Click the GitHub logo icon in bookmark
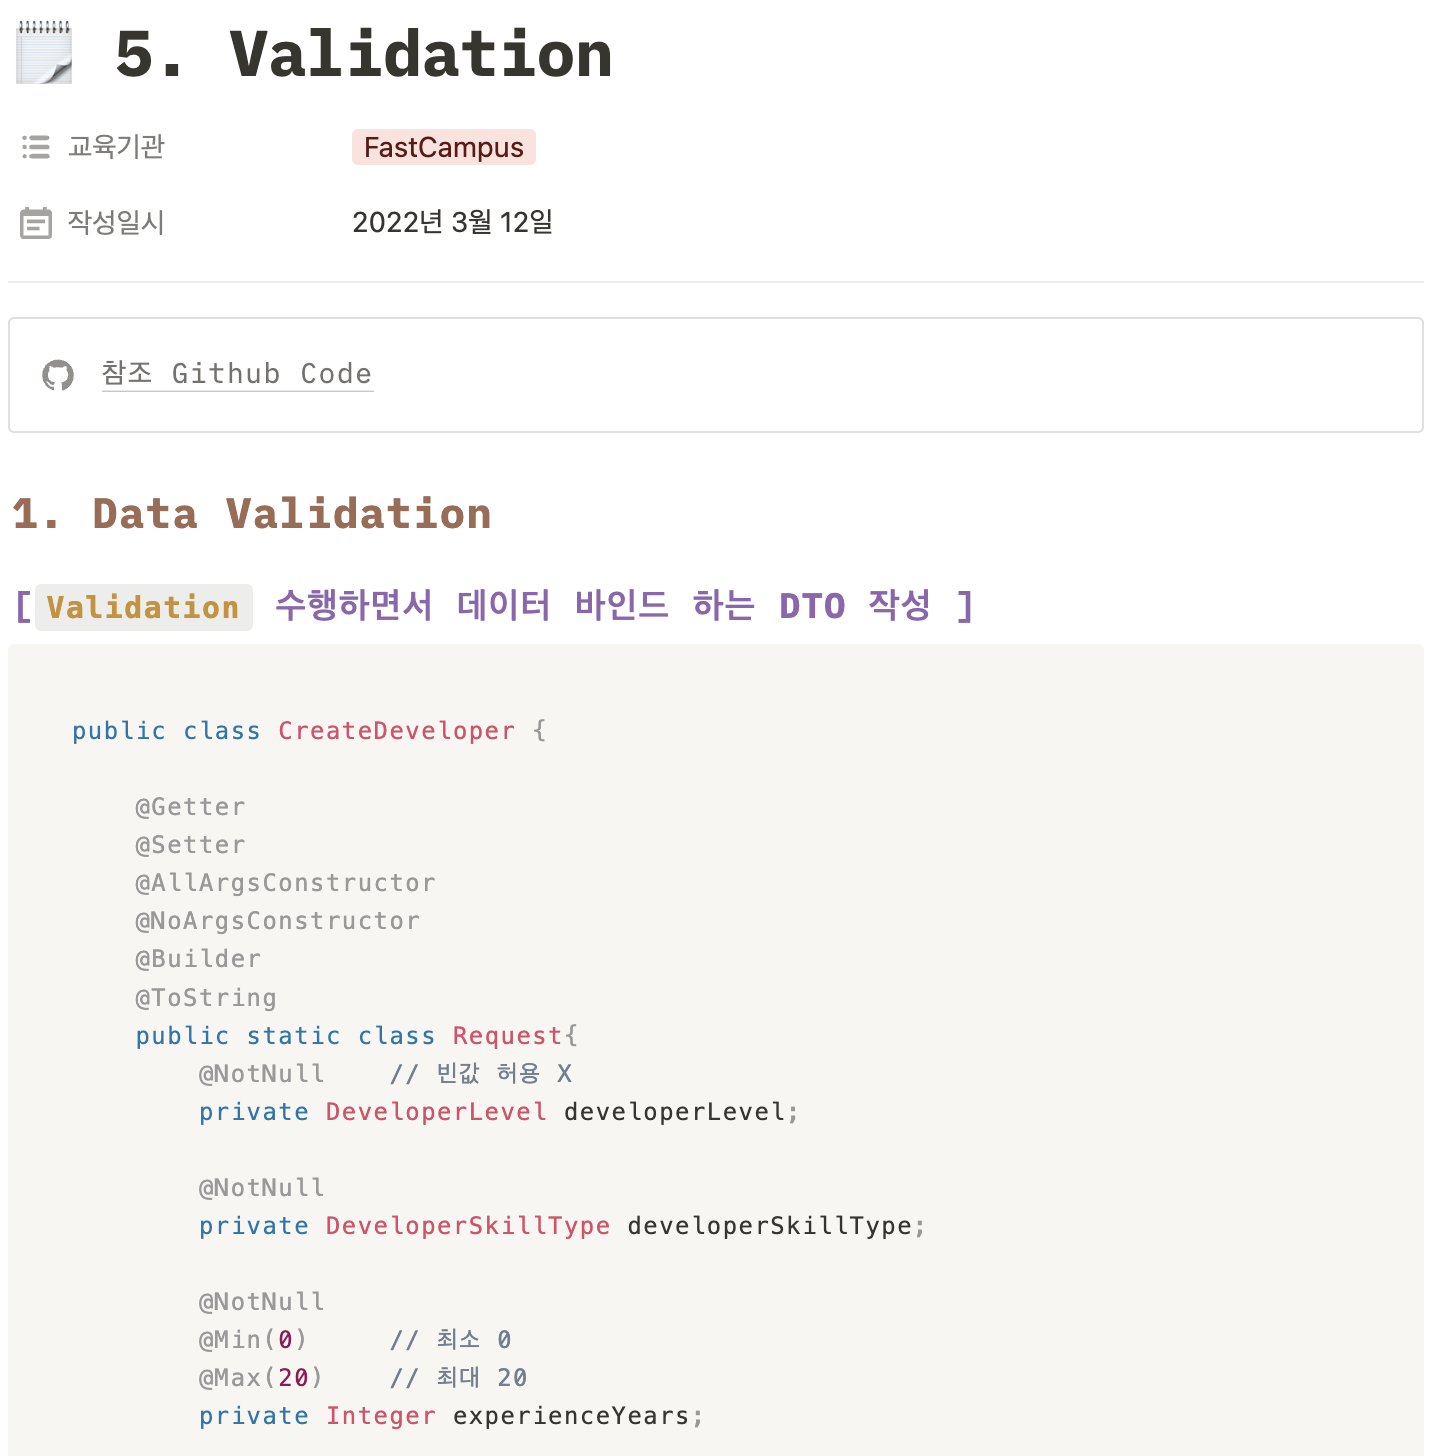 [x=58, y=375]
